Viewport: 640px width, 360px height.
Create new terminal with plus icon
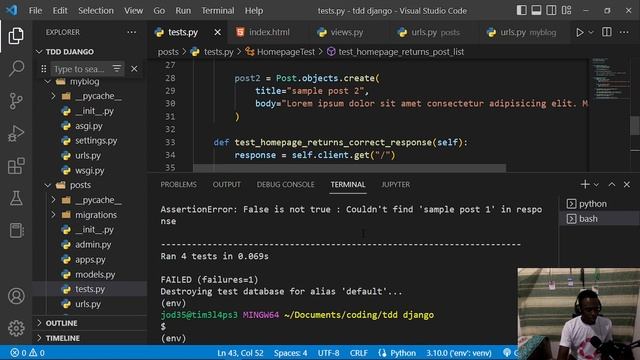[584, 184]
